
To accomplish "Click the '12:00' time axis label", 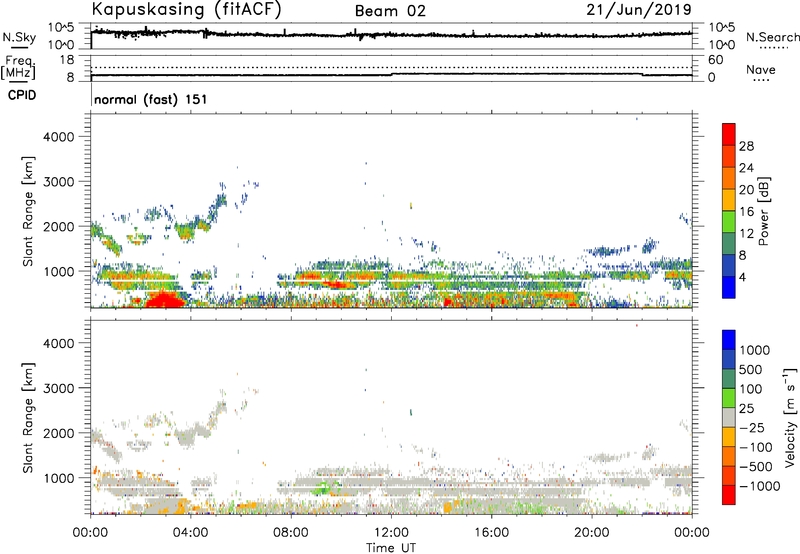I will point(391,533).
